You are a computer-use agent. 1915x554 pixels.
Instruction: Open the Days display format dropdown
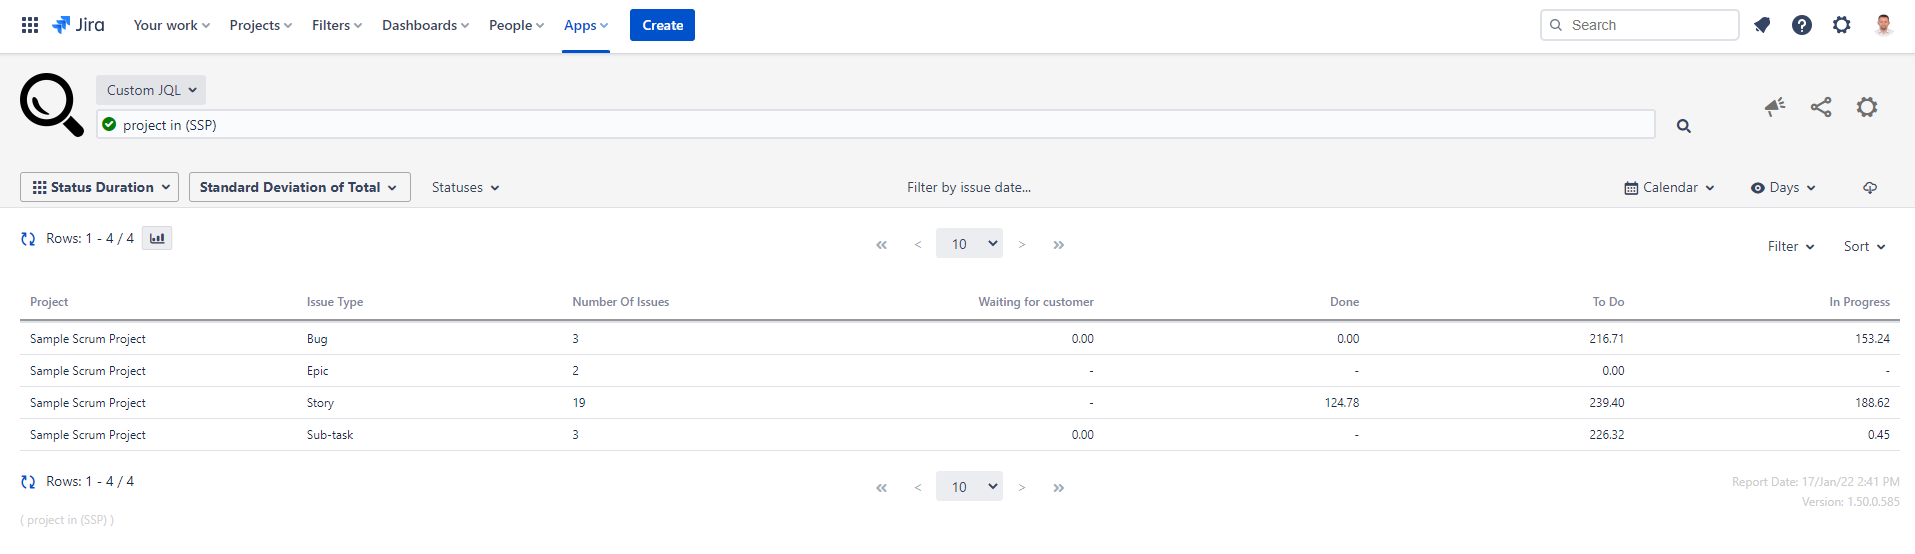coord(1783,188)
